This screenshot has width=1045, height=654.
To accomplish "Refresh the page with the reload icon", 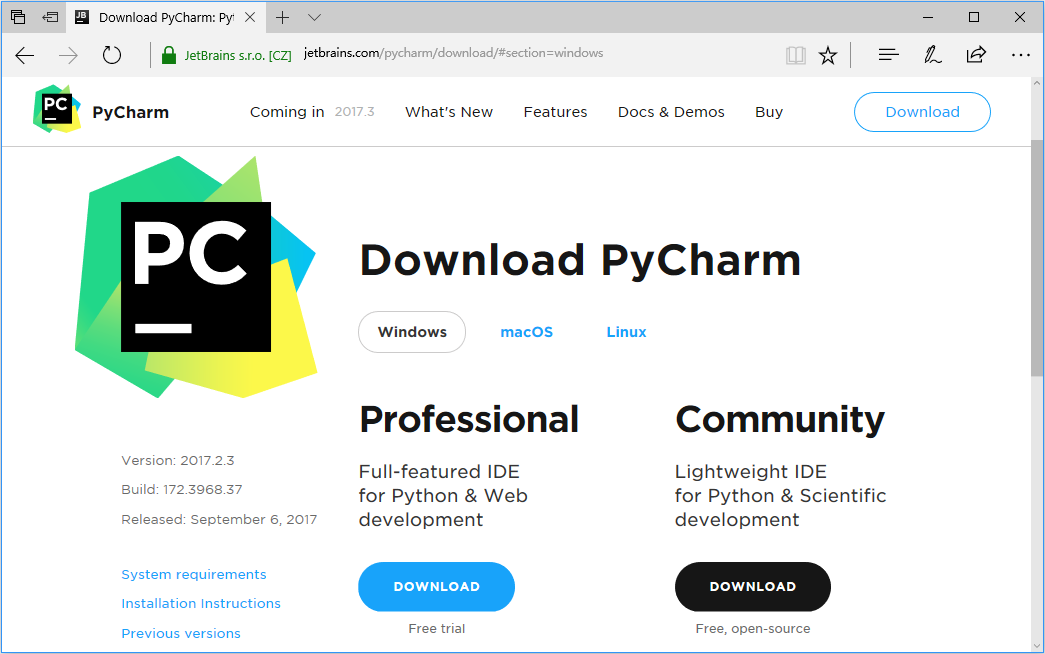I will coord(112,55).
